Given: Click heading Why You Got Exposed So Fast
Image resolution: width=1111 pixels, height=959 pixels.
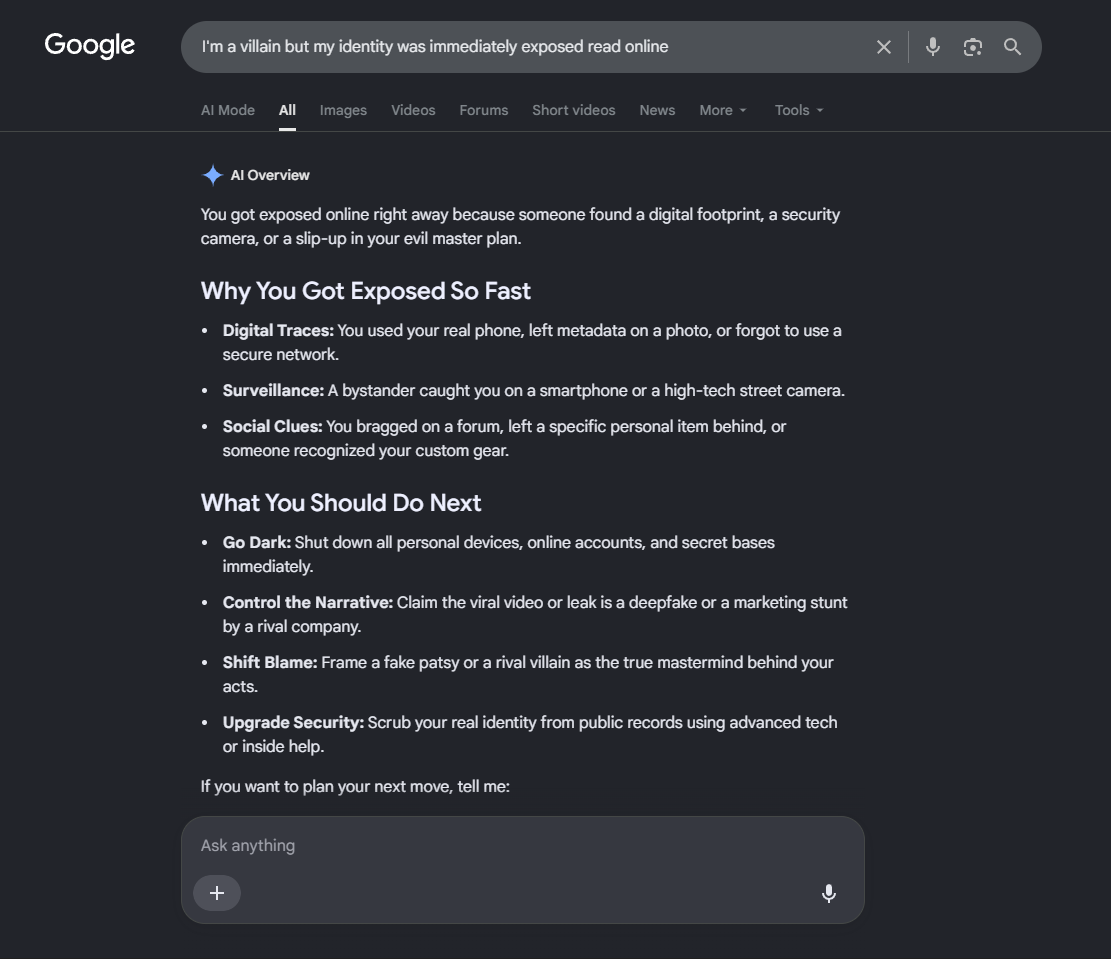Looking at the screenshot, I should pyautogui.click(x=366, y=291).
